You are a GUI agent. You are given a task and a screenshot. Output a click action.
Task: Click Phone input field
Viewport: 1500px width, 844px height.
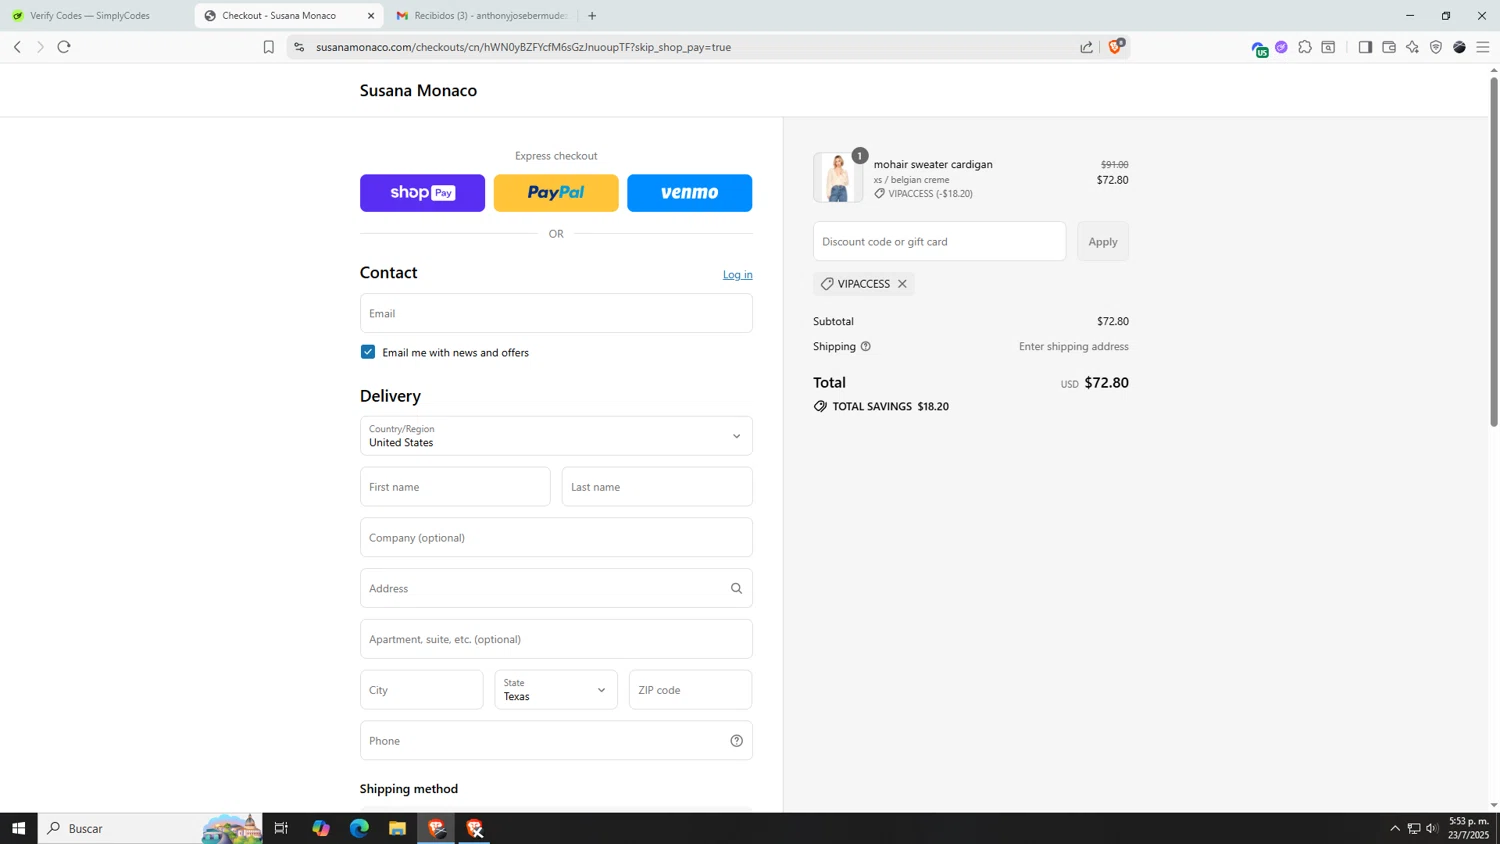(556, 741)
